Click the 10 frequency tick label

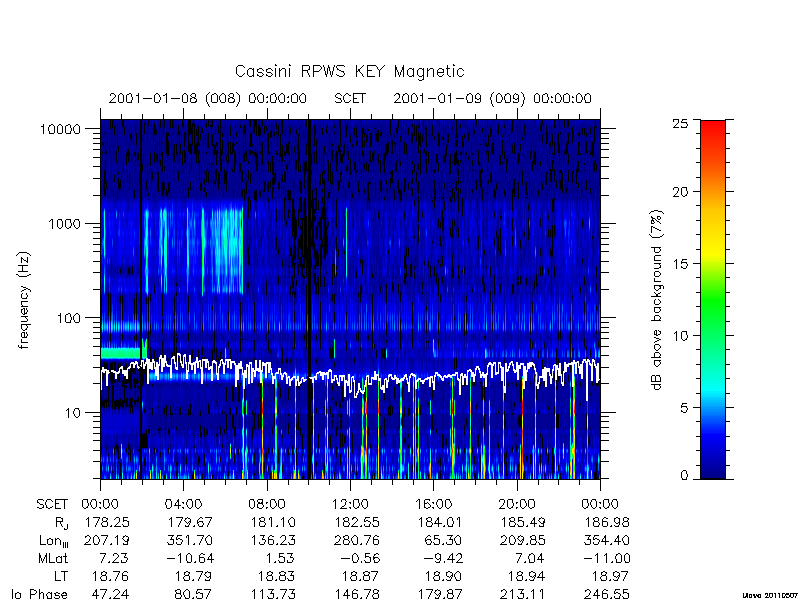pos(73,413)
